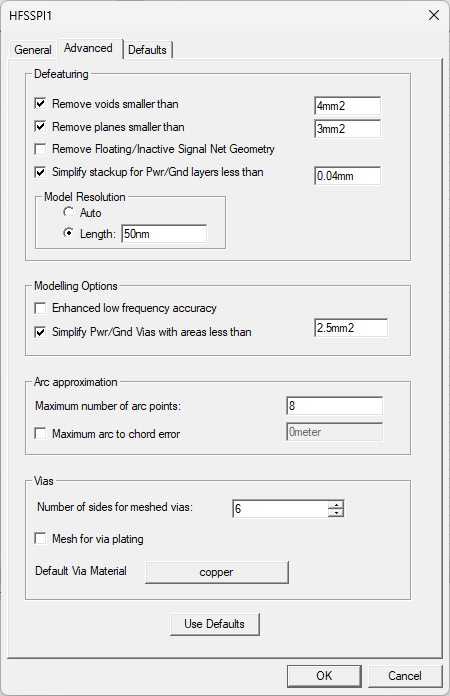
Task: Click the meshed vias sides field
Action: tap(280, 509)
